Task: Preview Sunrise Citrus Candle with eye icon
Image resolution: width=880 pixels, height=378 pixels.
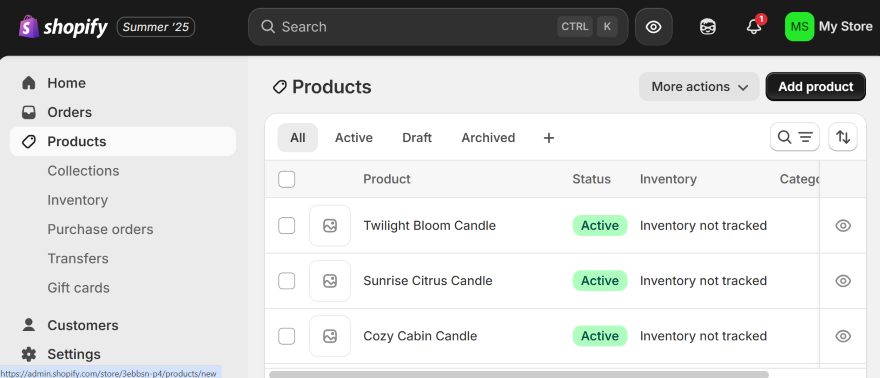Action: click(x=843, y=280)
